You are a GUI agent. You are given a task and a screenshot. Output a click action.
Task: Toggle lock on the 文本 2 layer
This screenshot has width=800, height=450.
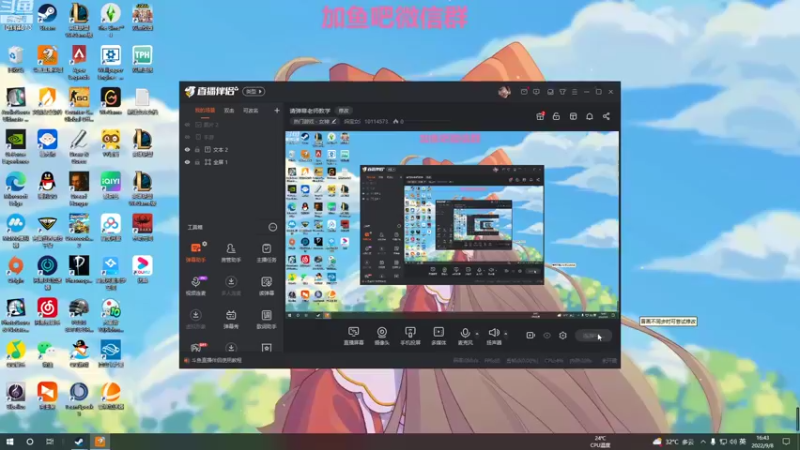tap(197, 149)
